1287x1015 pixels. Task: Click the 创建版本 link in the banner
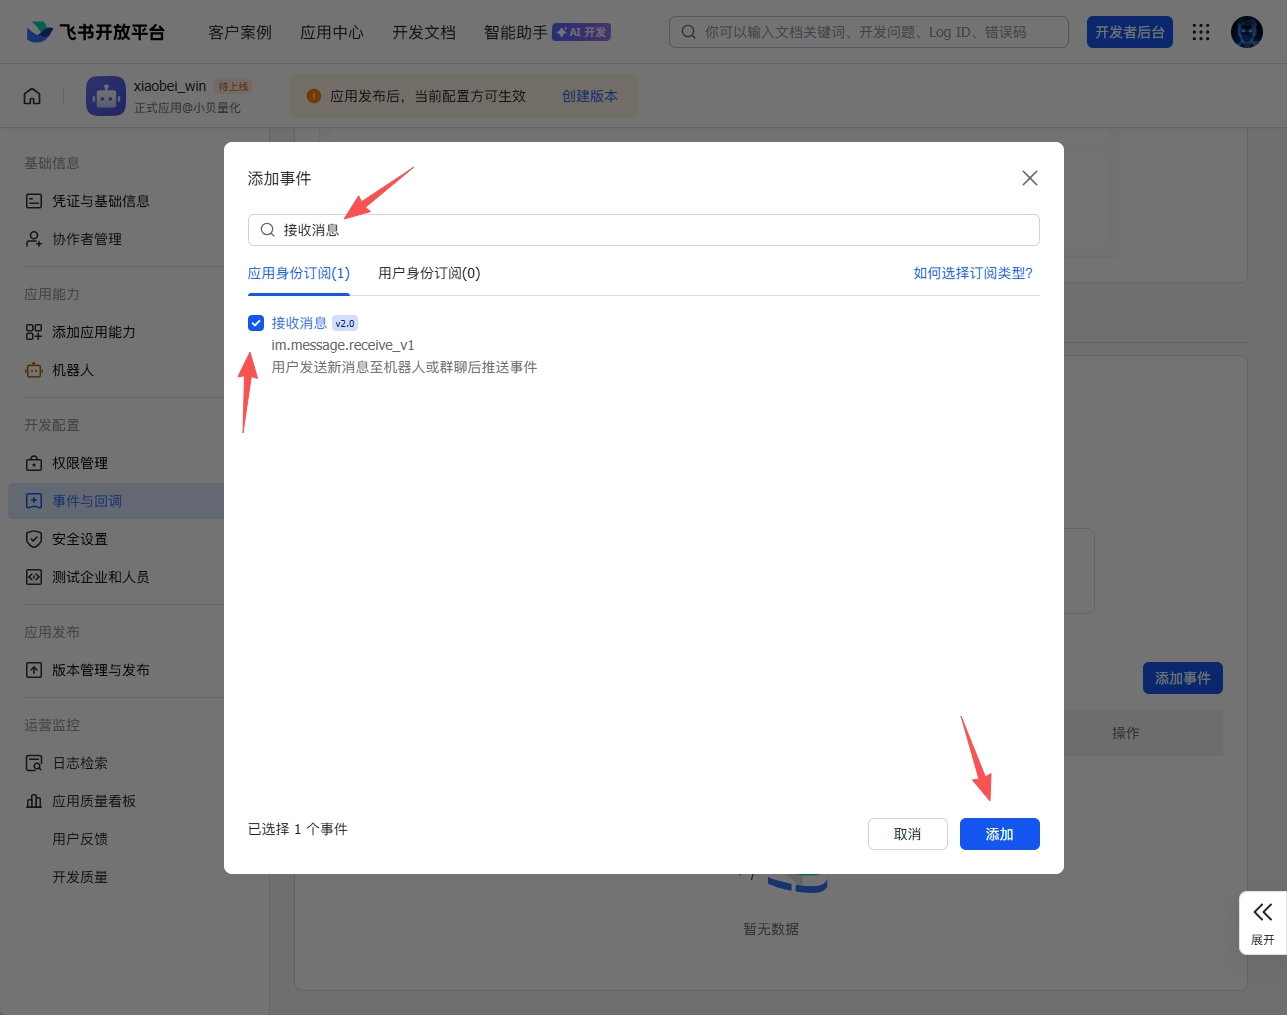(590, 96)
